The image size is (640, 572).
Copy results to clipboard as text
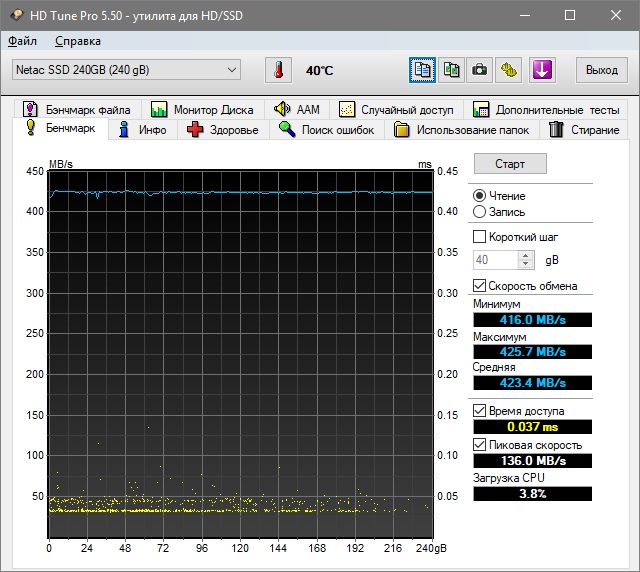click(422, 70)
